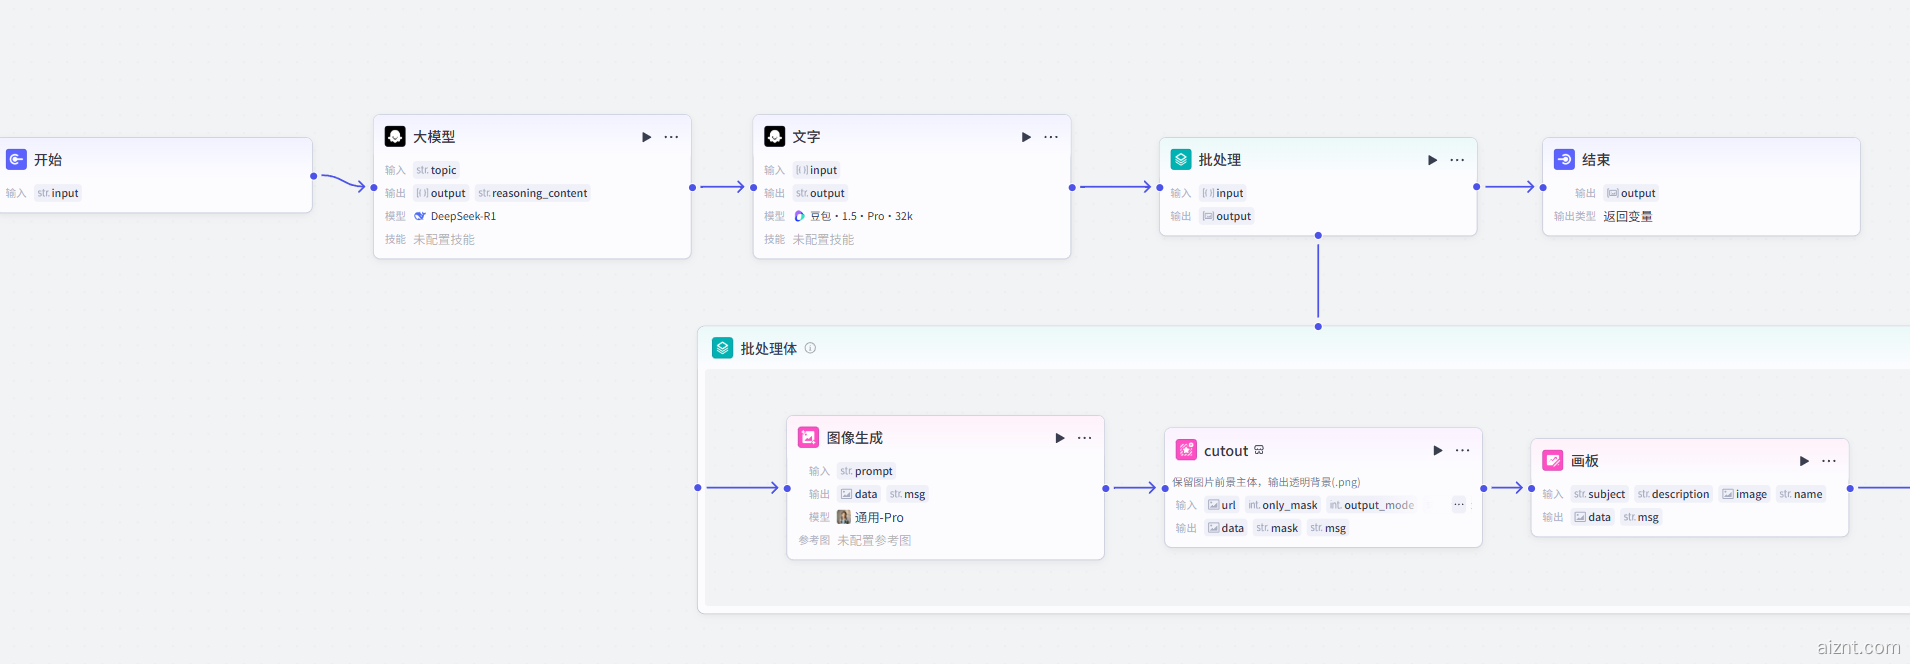Open more options for 图像生成 node
Image resolution: width=1910 pixels, height=664 pixels.
tap(1084, 438)
